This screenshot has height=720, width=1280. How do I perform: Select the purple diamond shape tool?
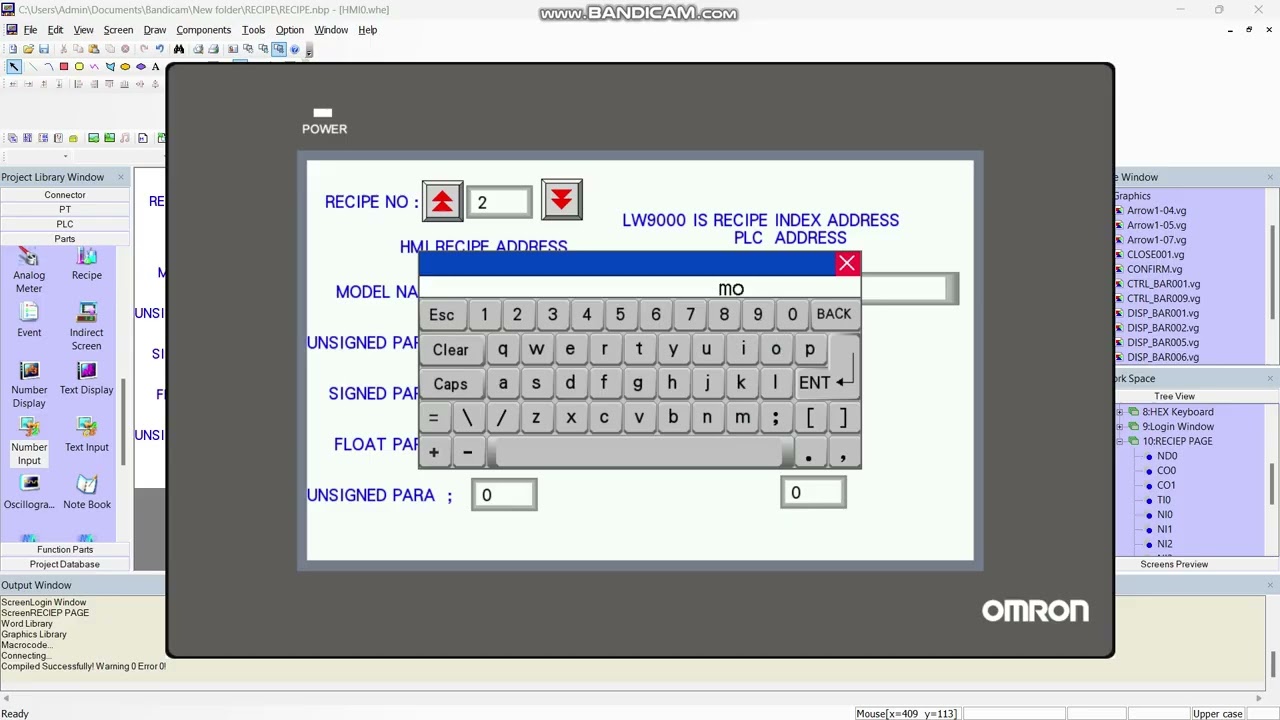pyautogui.click(x=141, y=67)
